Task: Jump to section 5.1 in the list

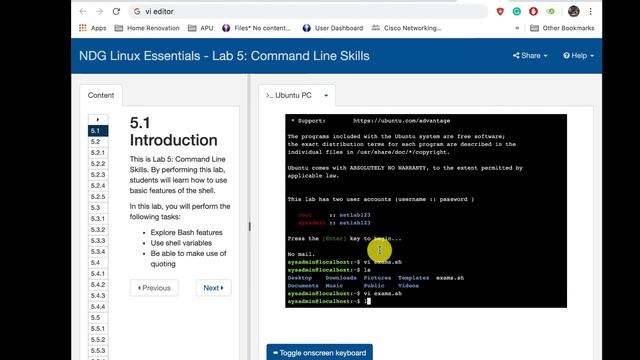Action: (x=98, y=131)
